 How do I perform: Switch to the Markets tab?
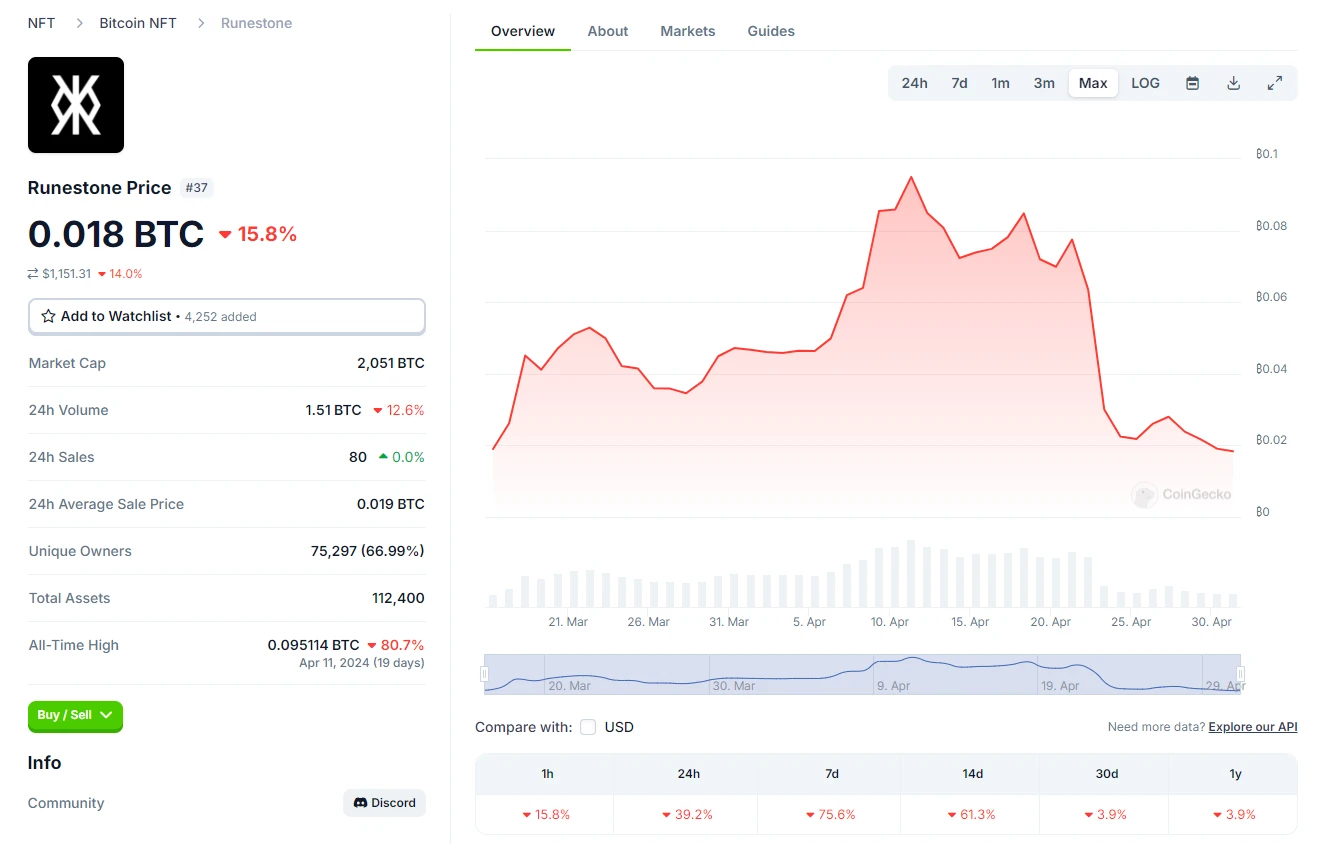click(687, 31)
